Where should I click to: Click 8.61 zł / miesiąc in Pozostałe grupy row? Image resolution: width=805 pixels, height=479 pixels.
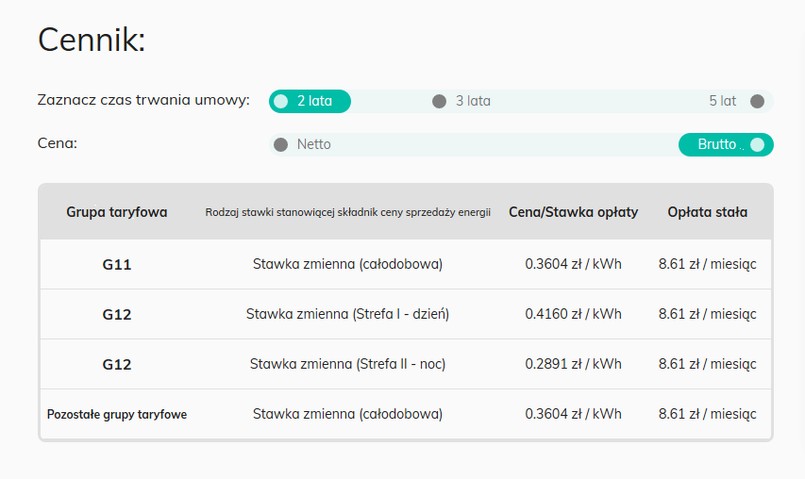click(x=707, y=414)
